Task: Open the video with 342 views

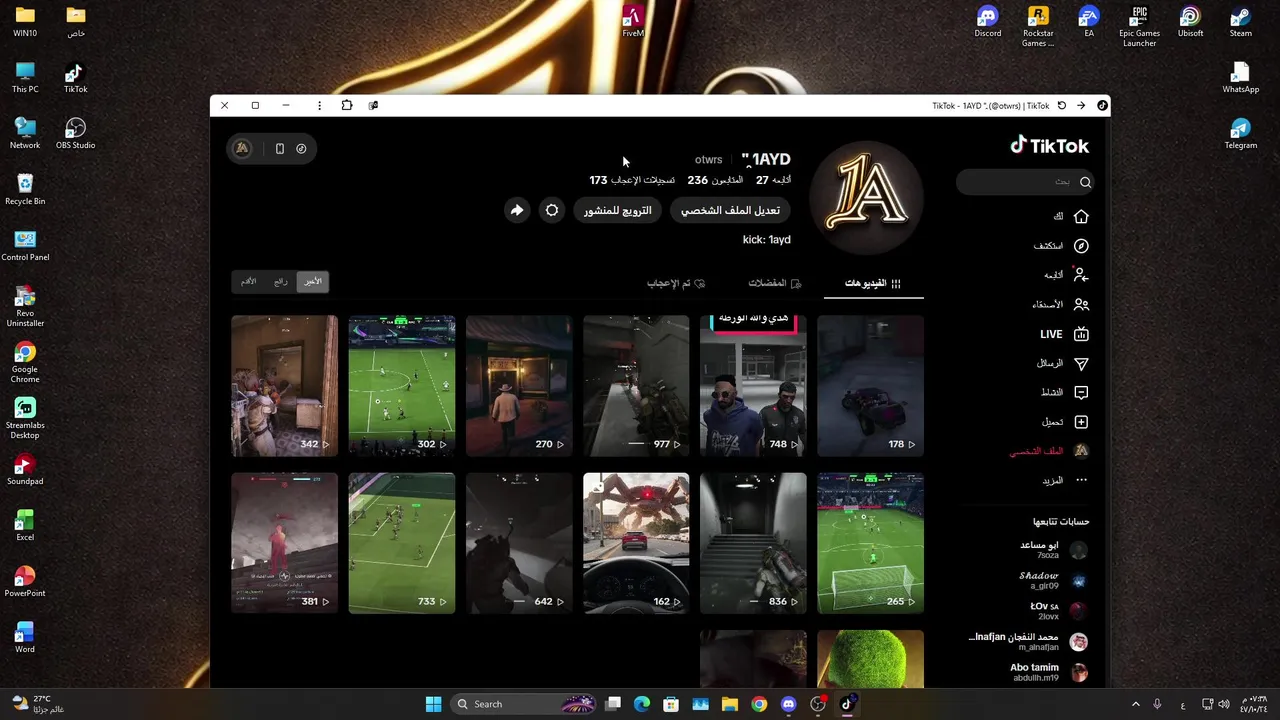Action: tap(284, 386)
